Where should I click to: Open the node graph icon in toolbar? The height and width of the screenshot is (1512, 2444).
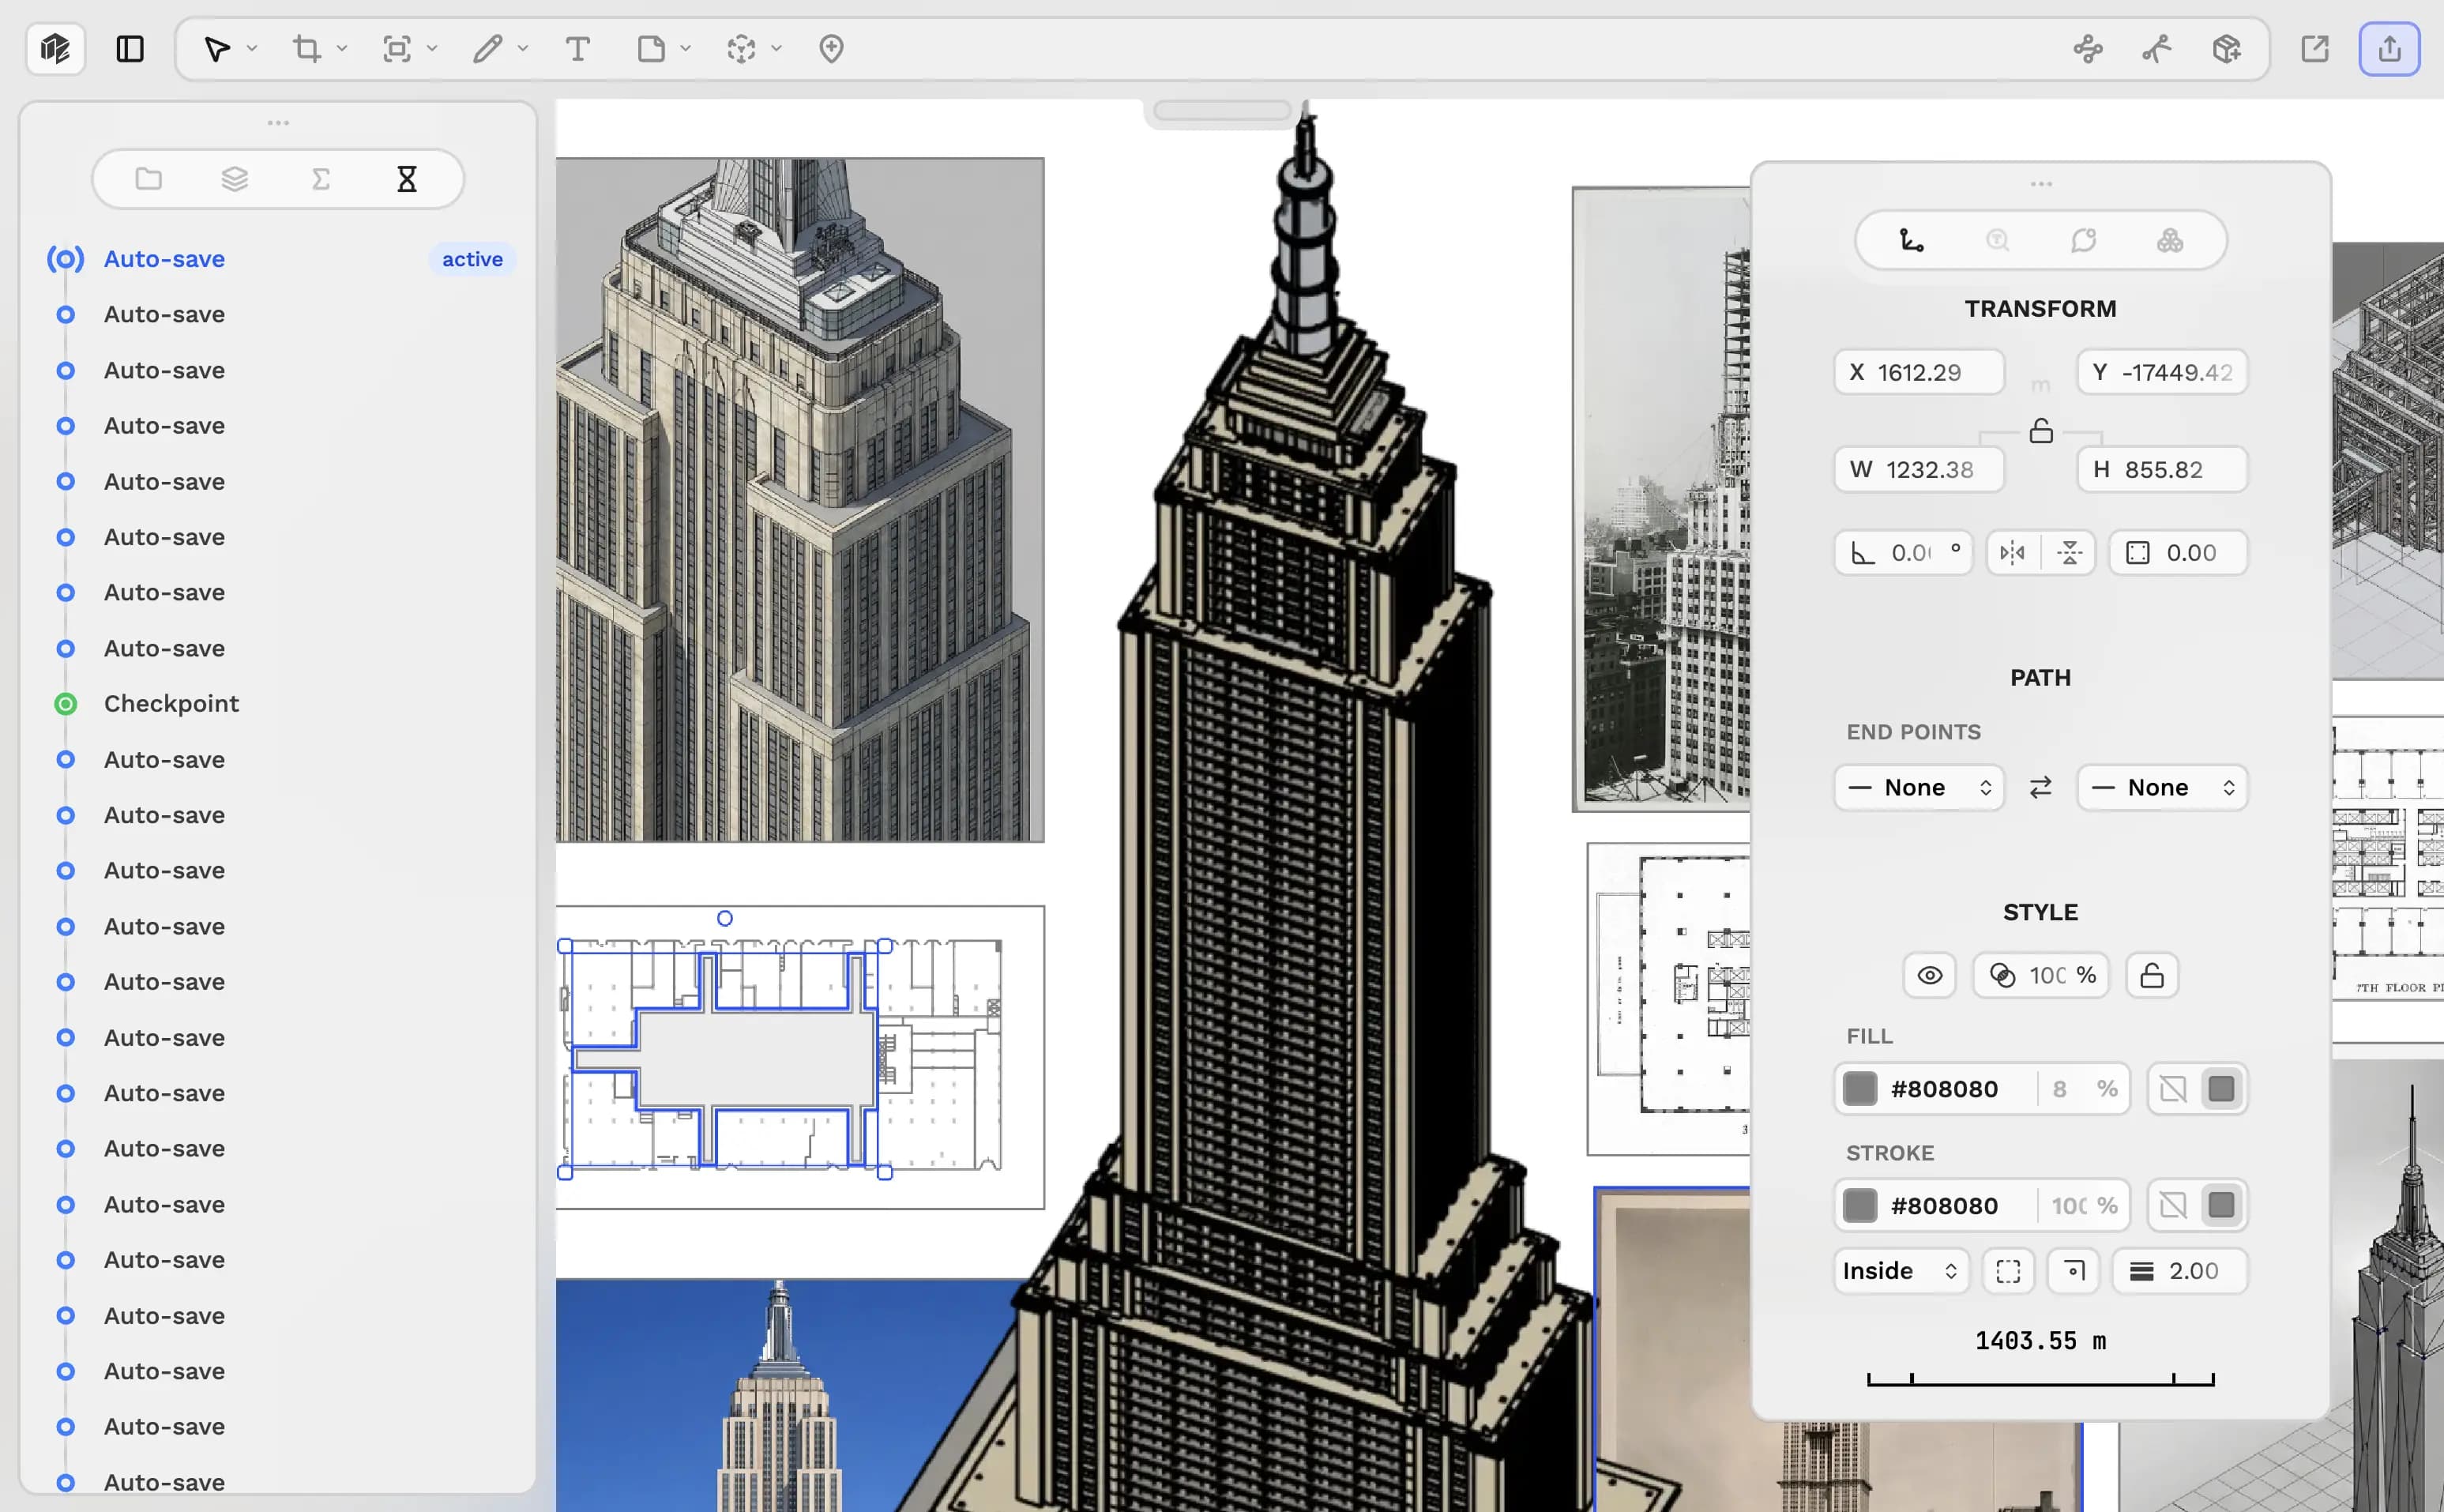tap(2088, 48)
